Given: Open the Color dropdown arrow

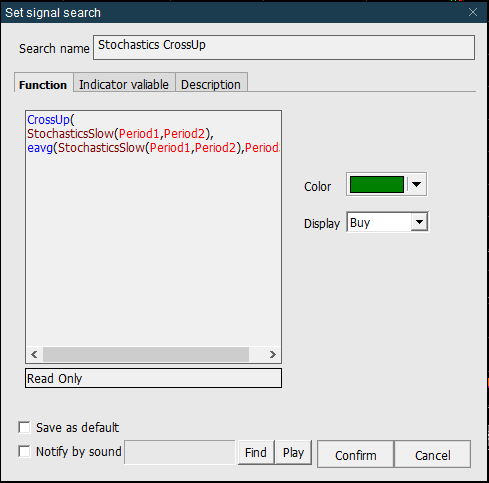Looking at the screenshot, I should click(416, 184).
